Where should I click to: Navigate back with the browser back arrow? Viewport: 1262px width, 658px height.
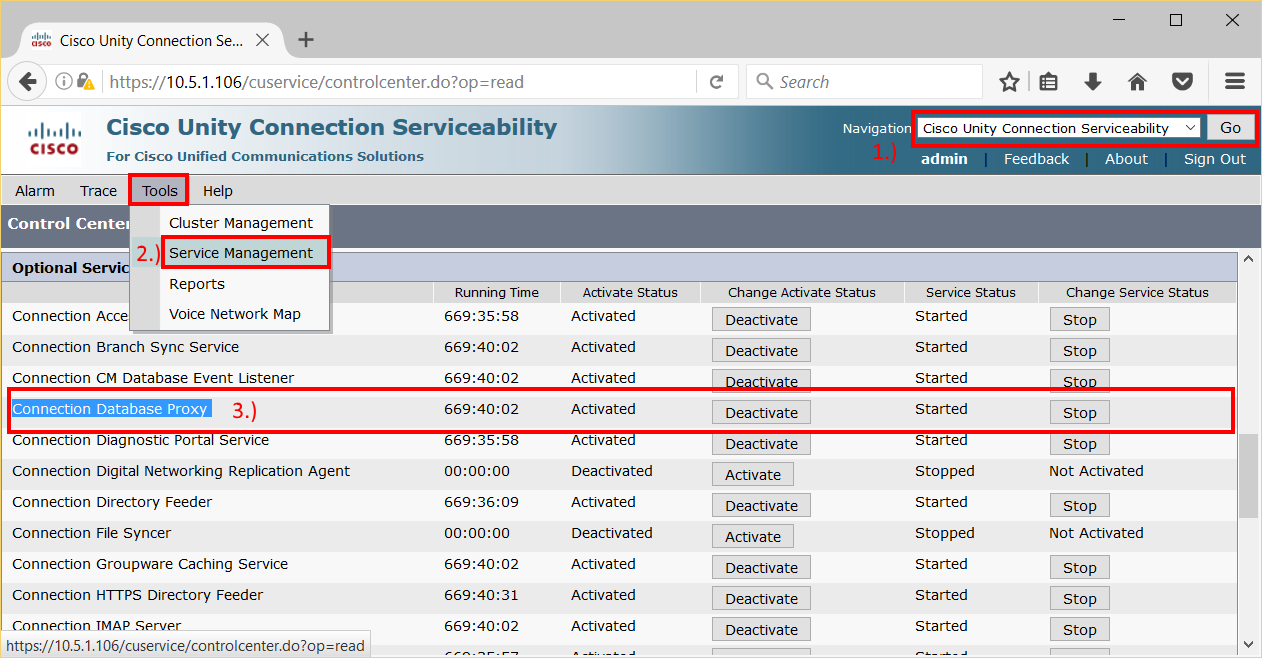tap(27, 81)
